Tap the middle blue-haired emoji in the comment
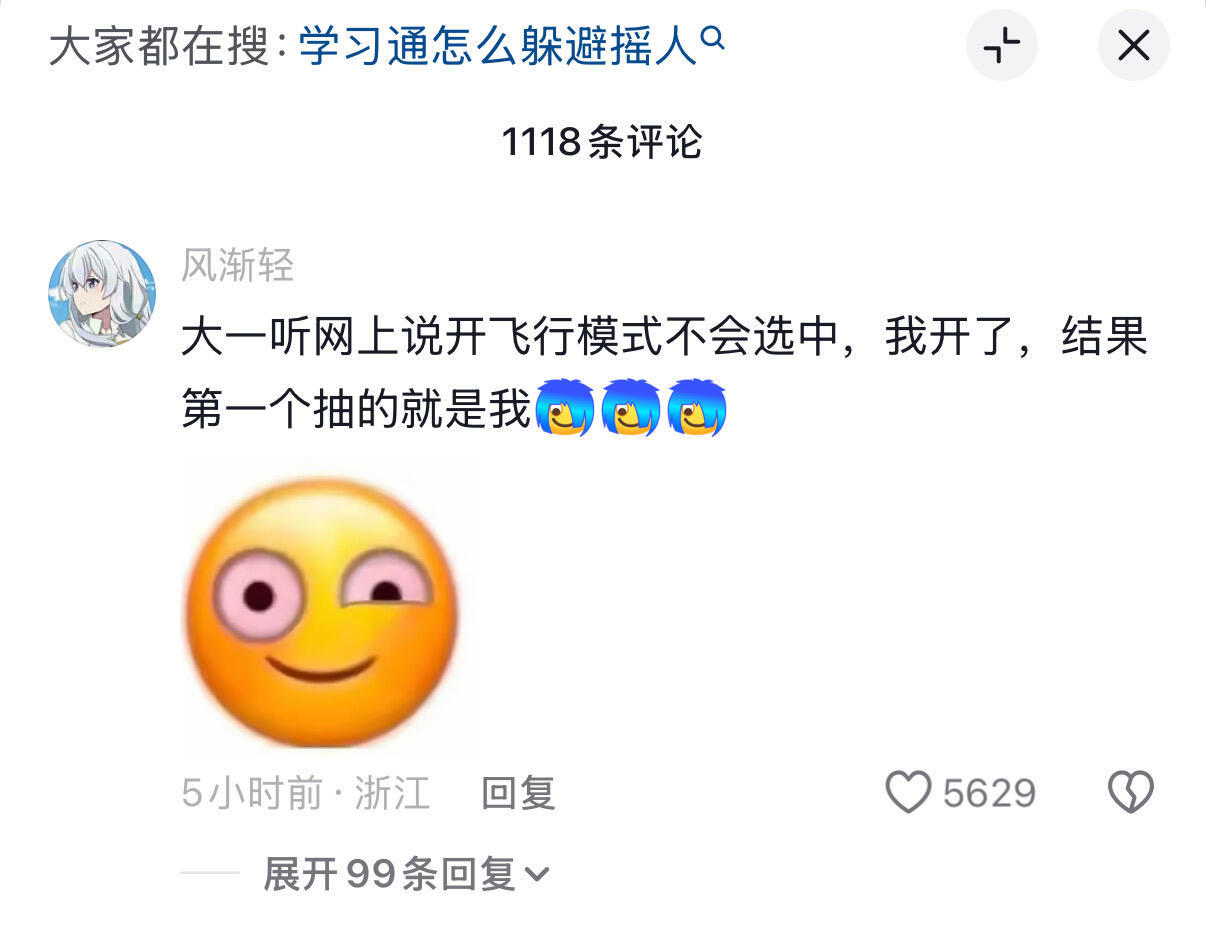The height and width of the screenshot is (925, 1206). click(x=631, y=408)
